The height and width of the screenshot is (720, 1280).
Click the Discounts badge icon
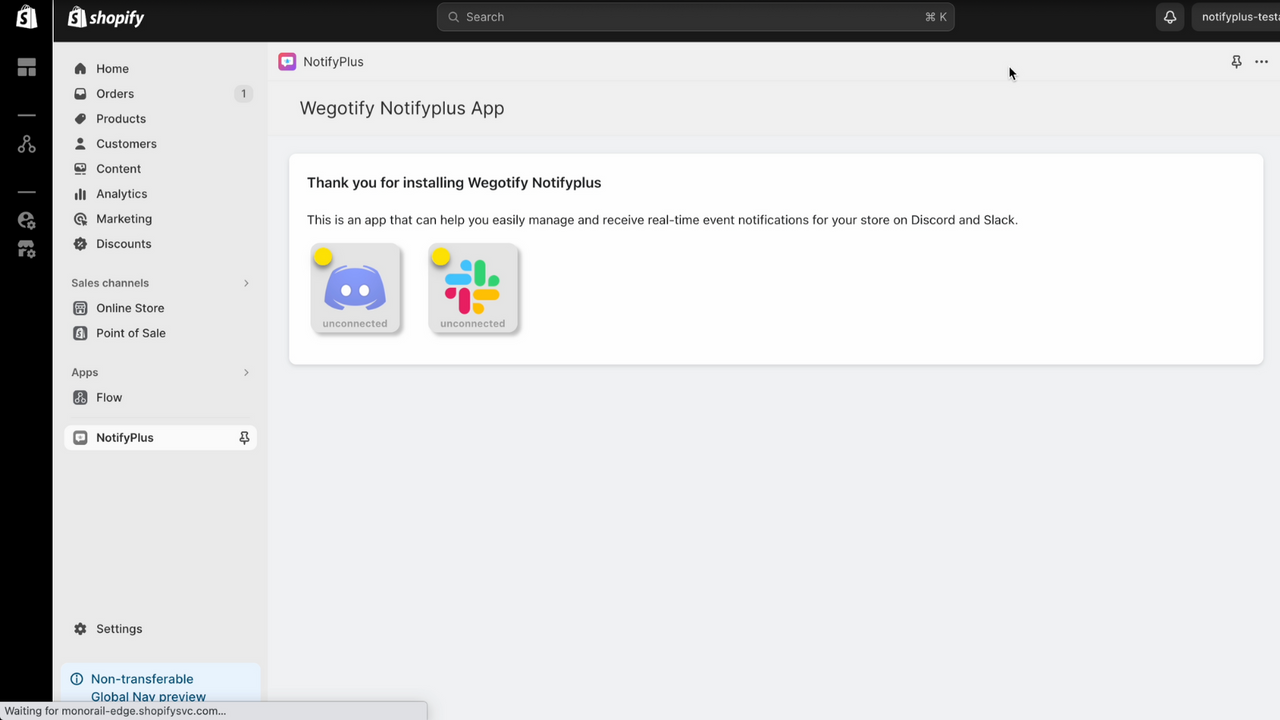click(x=80, y=244)
